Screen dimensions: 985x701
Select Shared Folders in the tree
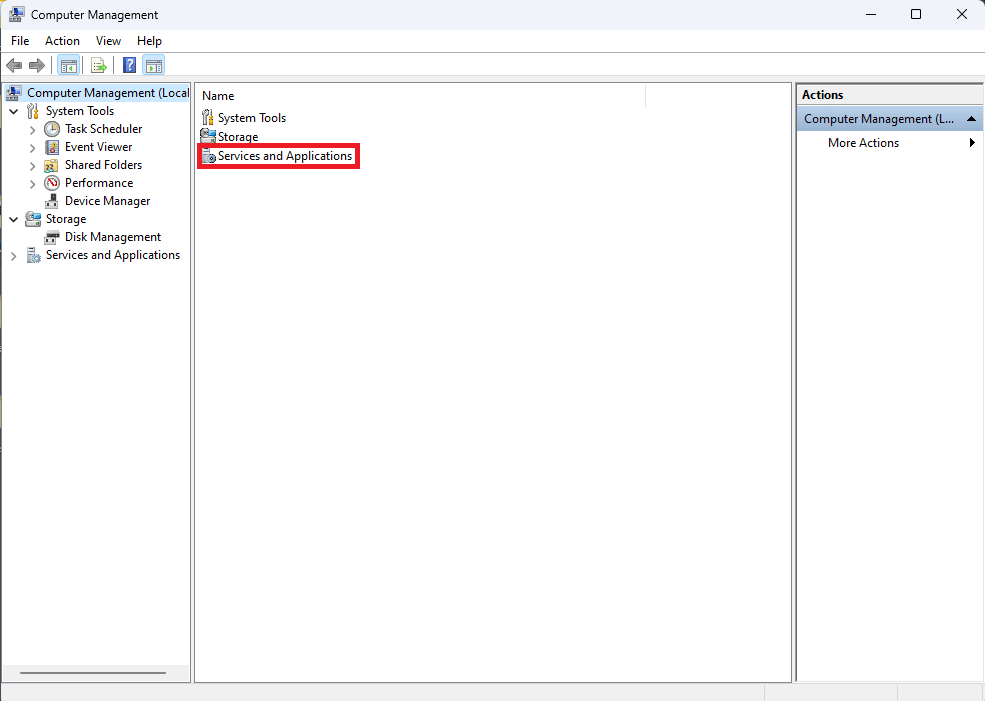click(104, 165)
